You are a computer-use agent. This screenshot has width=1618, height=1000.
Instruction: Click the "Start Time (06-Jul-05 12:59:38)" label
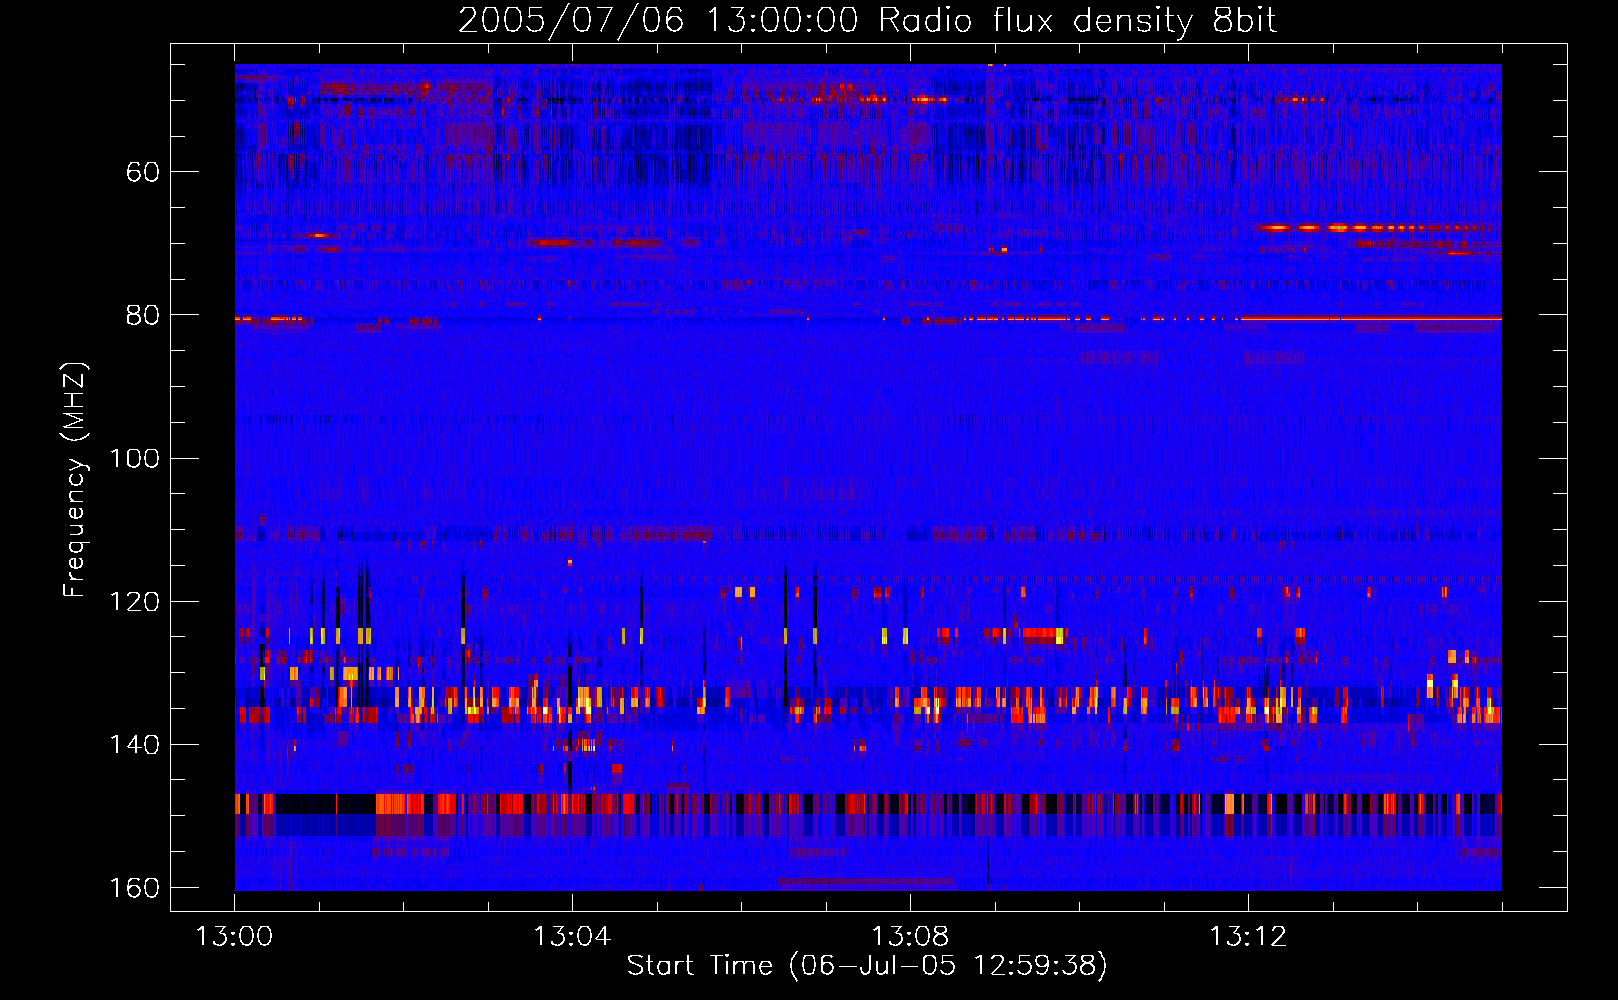click(x=867, y=966)
